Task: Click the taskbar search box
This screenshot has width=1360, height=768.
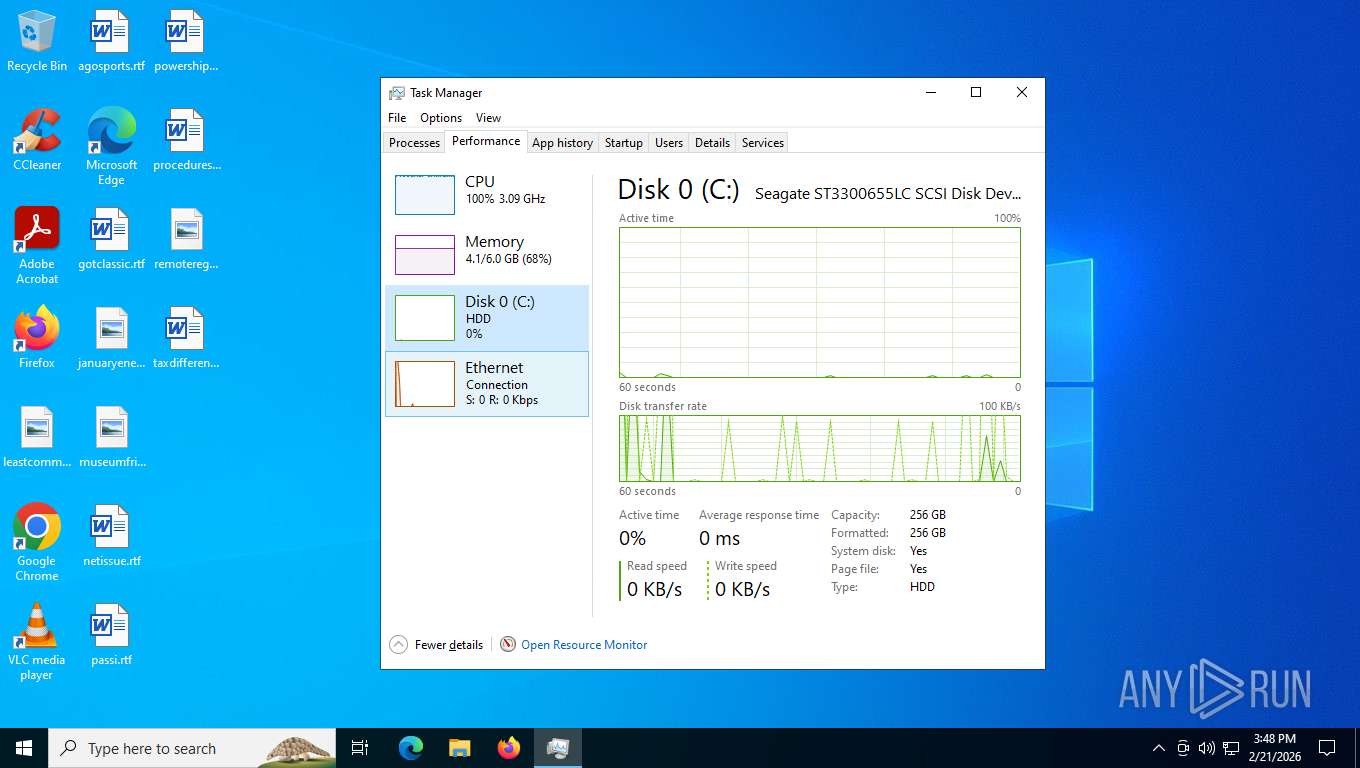Action: coord(192,748)
